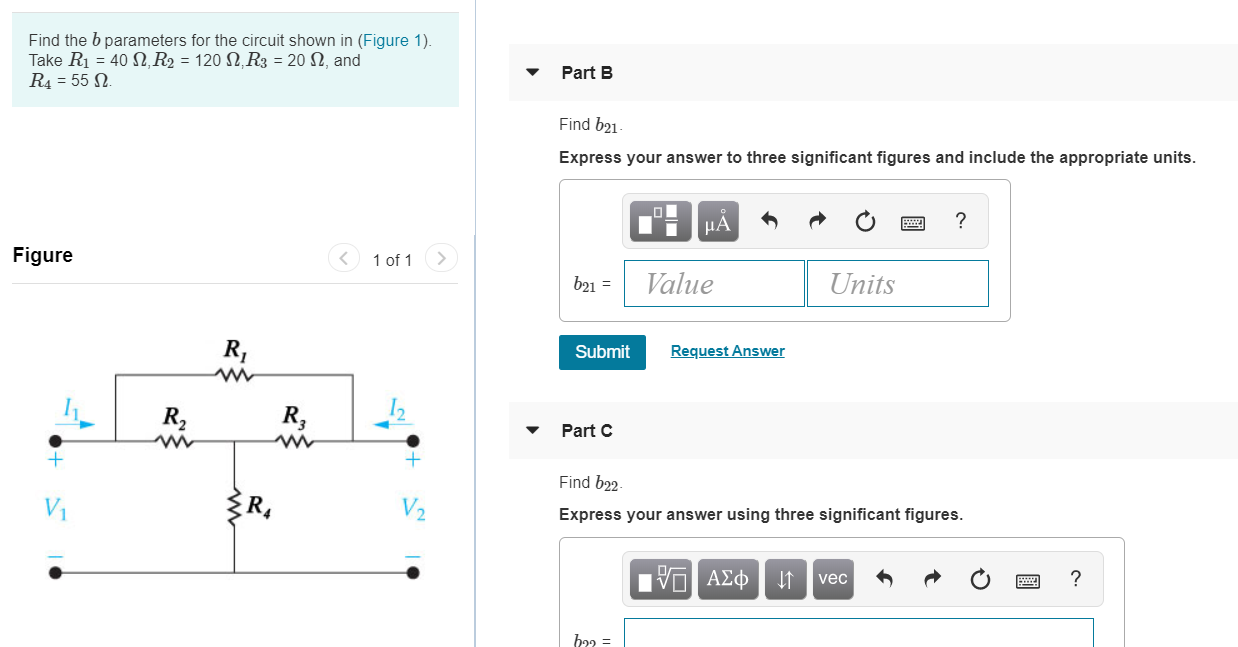Image resolution: width=1238 pixels, height=647 pixels.
Task: Open the help question mark in Part C
Action: tap(1075, 578)
